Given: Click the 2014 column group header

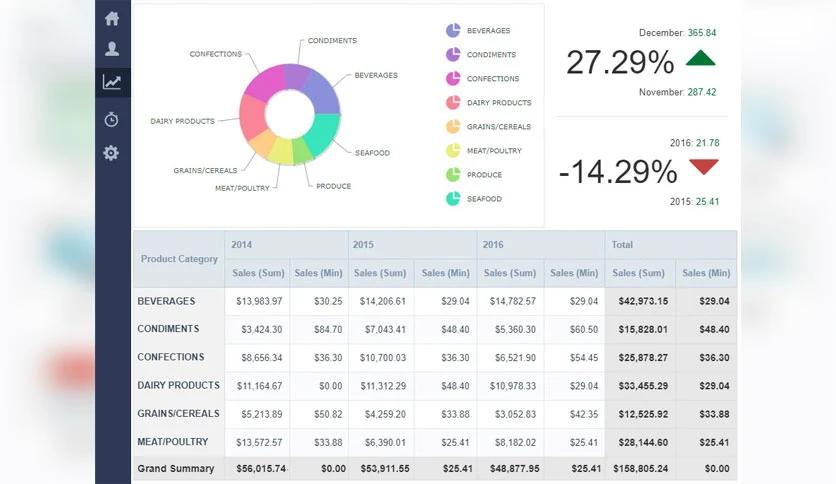Looking at the screenshot, I should 286,245.
